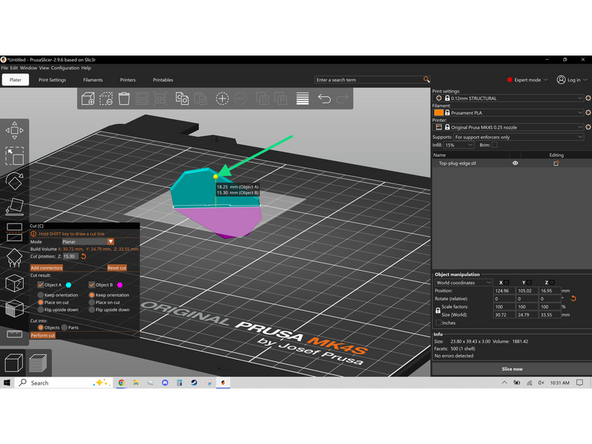The image size is (592, 444).
Task: Select Object A Keep orientation radio
Action: 40,295
